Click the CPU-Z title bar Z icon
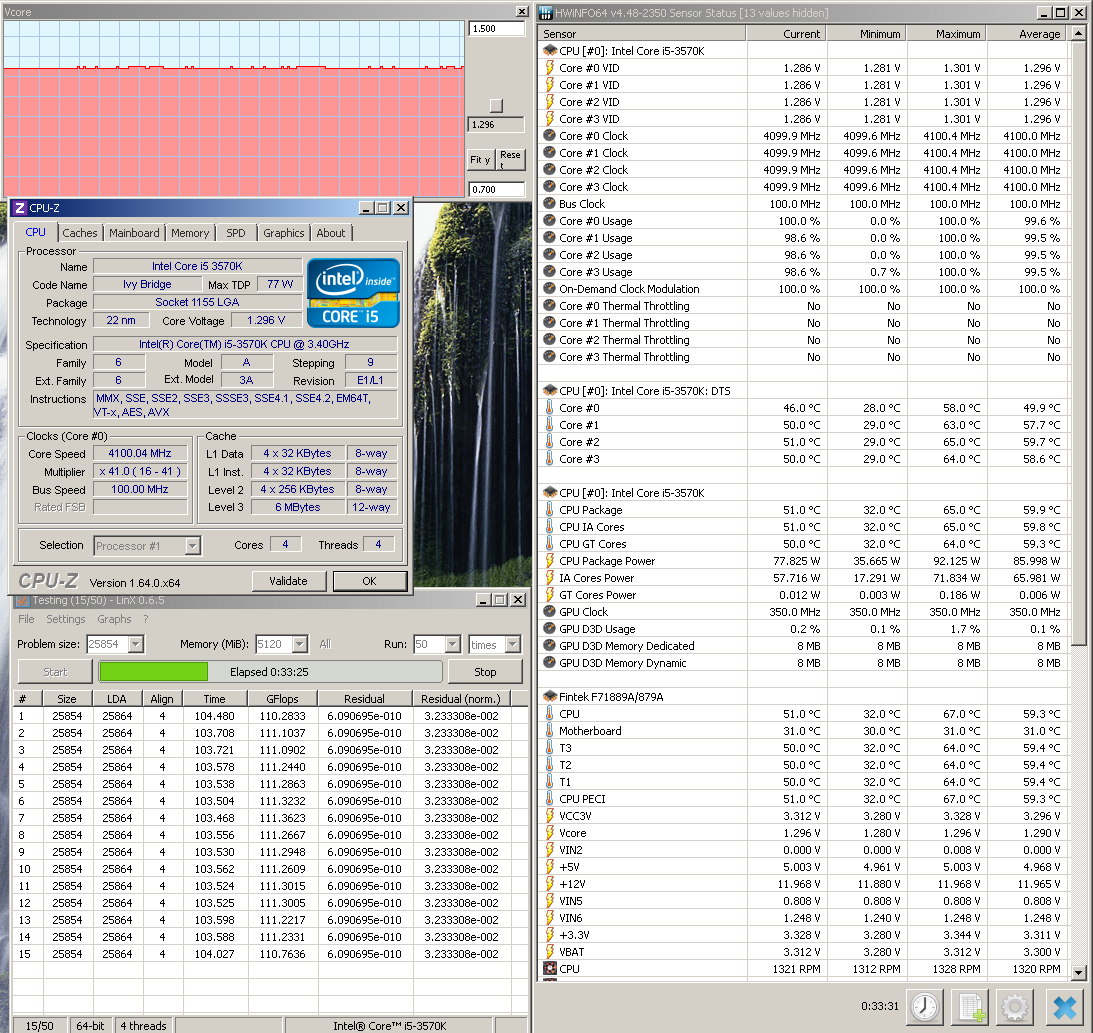The image size is (1093, 1033). 20,208
